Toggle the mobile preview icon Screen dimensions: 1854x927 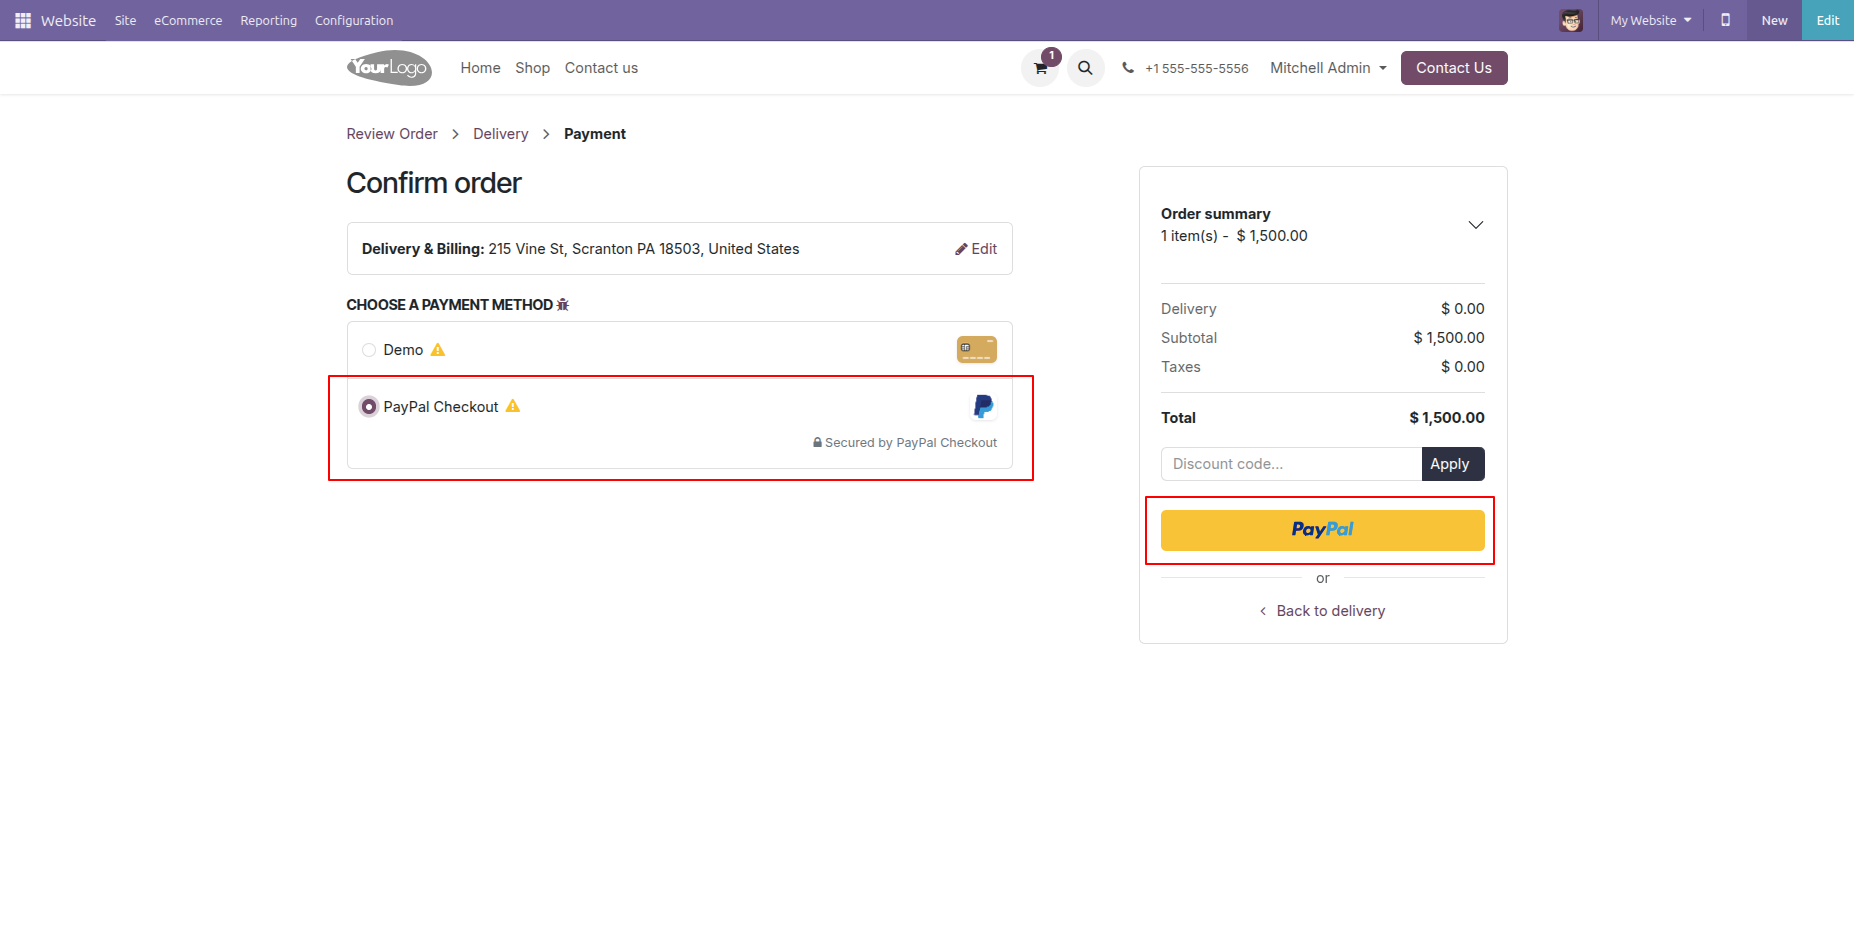(1725, 20)
